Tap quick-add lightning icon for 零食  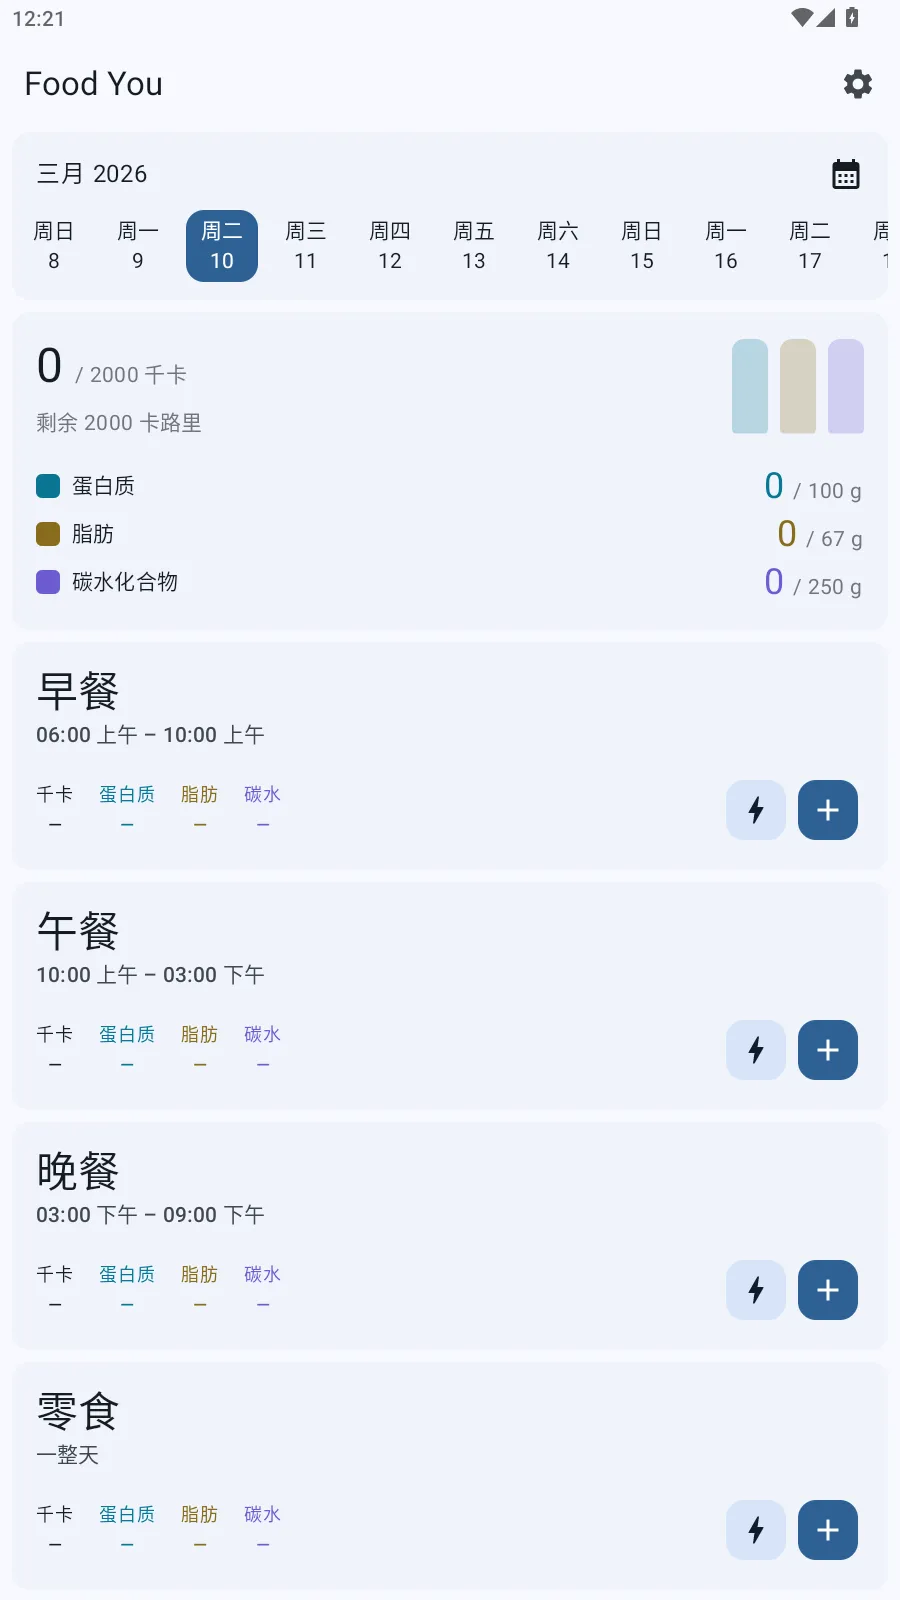[x=756, y=1530]
